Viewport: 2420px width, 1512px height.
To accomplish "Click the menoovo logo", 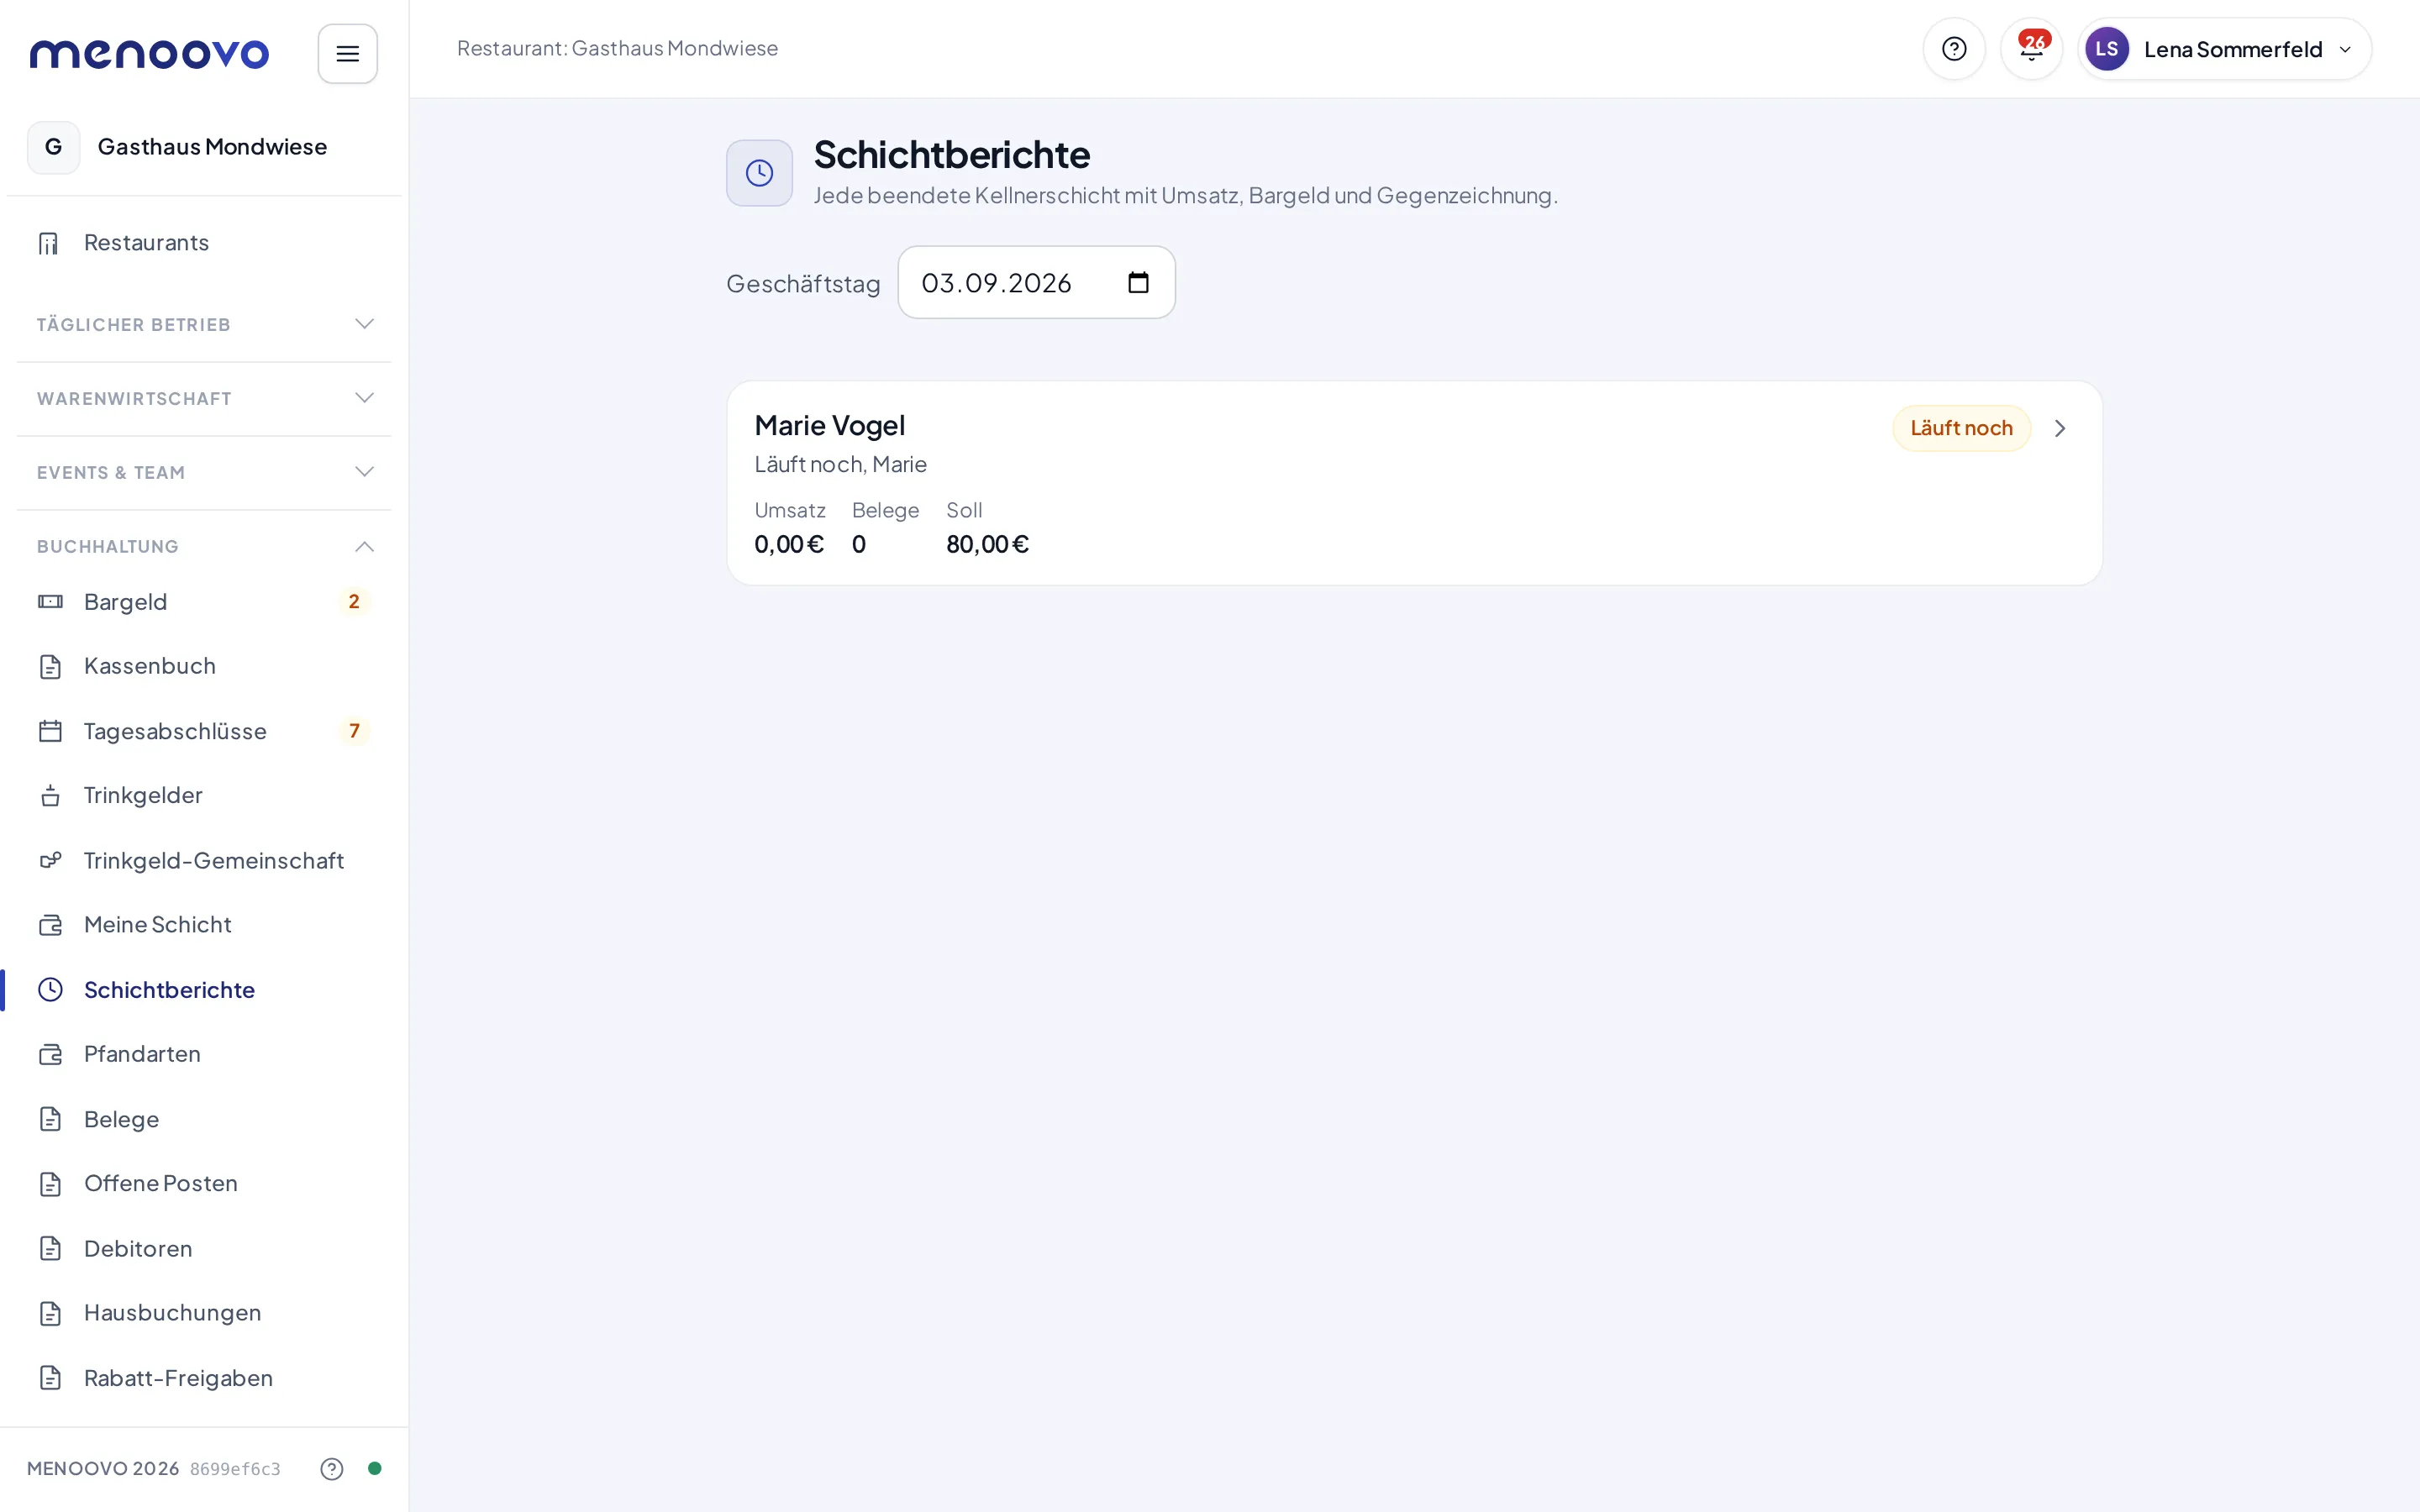I will point(149,54).
